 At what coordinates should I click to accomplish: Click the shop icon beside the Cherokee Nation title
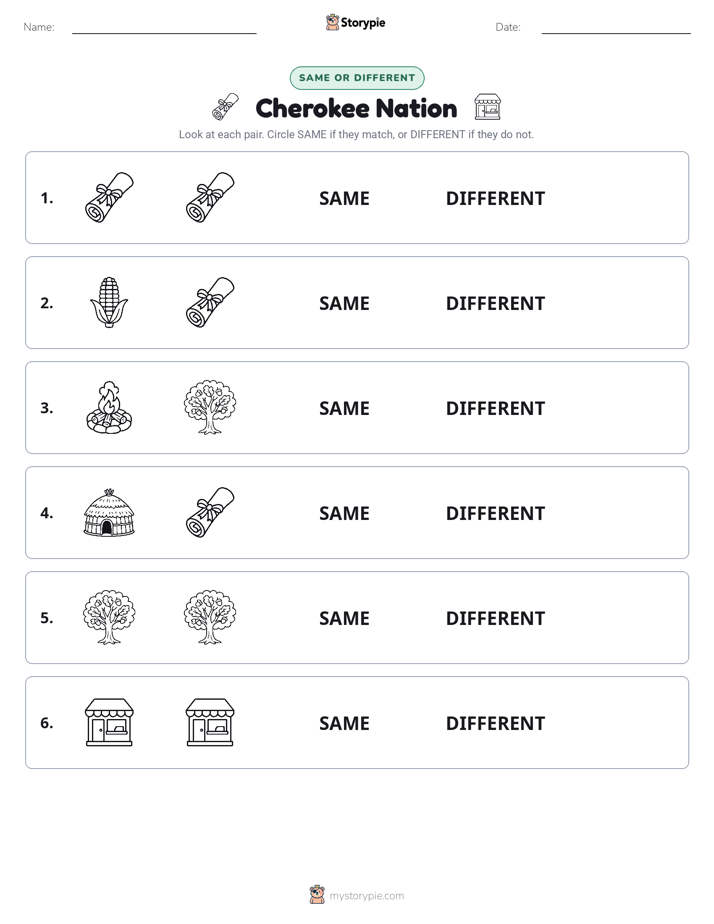click(x=487, y=107)
